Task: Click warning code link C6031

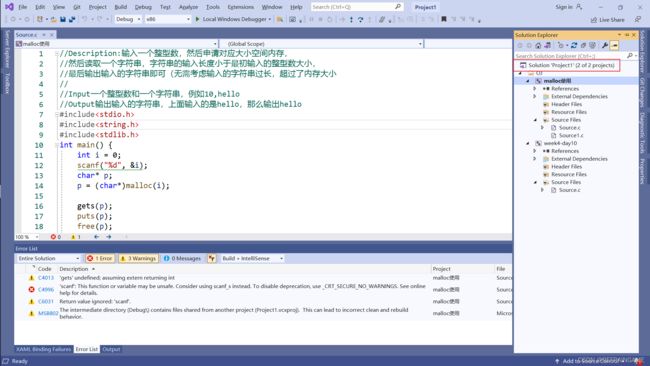Action: 46,301
